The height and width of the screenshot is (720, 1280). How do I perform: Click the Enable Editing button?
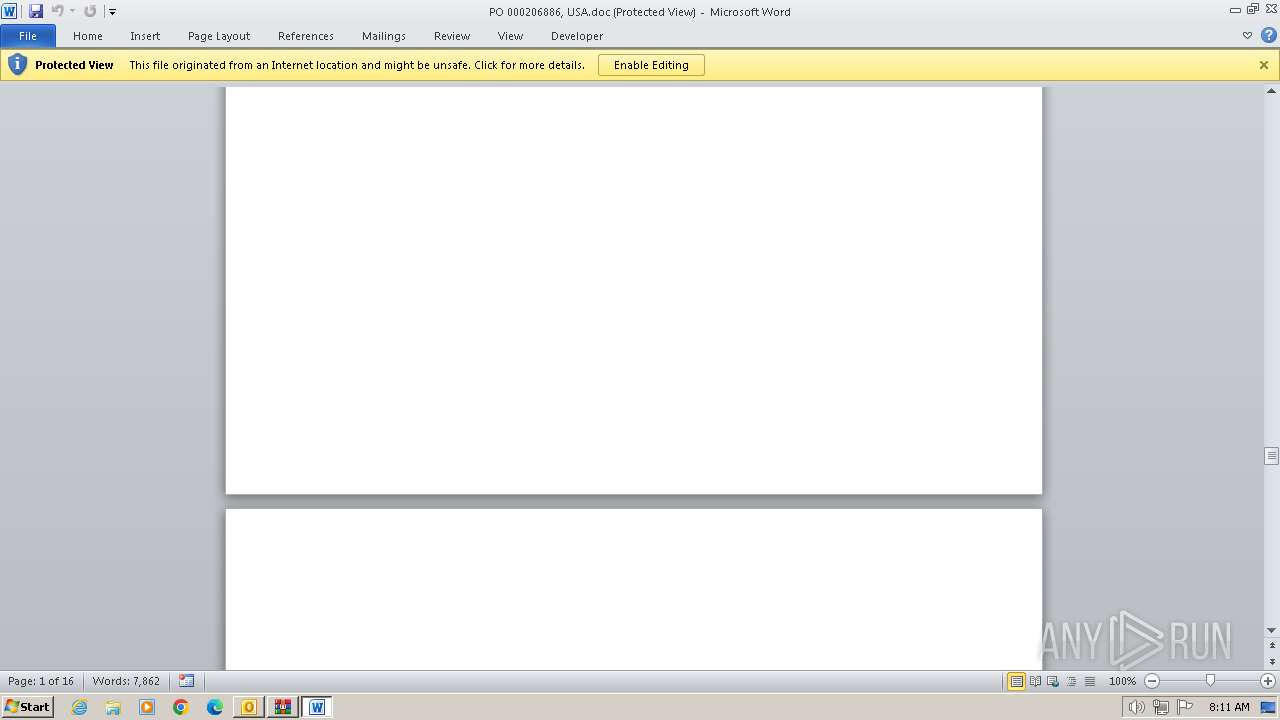651,65
